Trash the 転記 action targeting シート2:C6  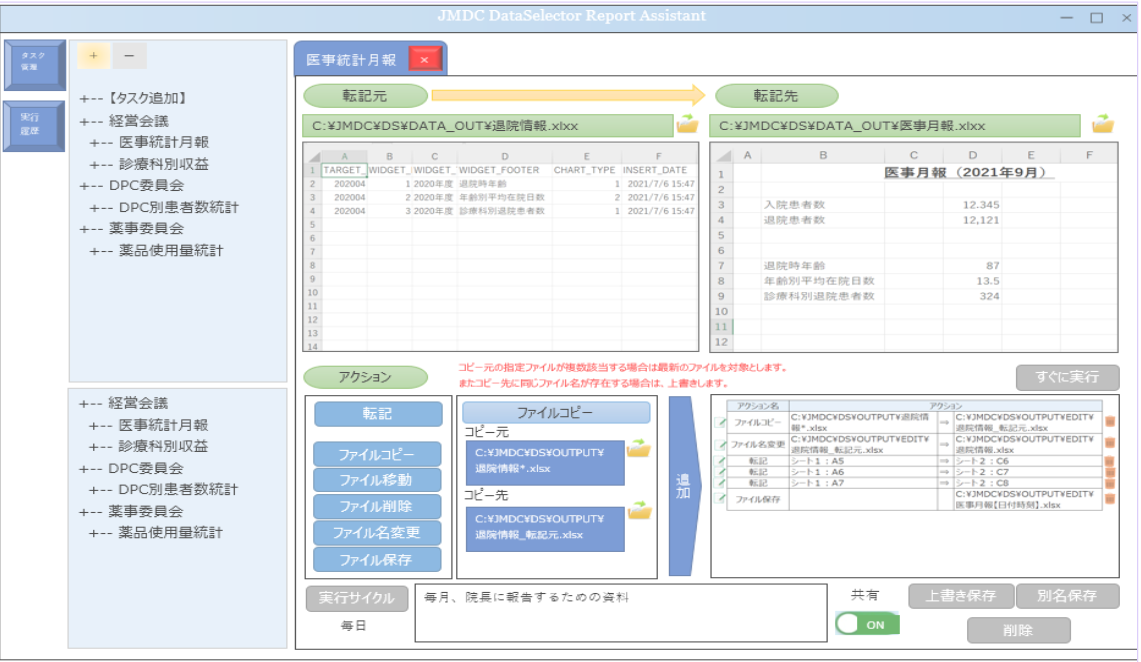tap(1110, 460)
